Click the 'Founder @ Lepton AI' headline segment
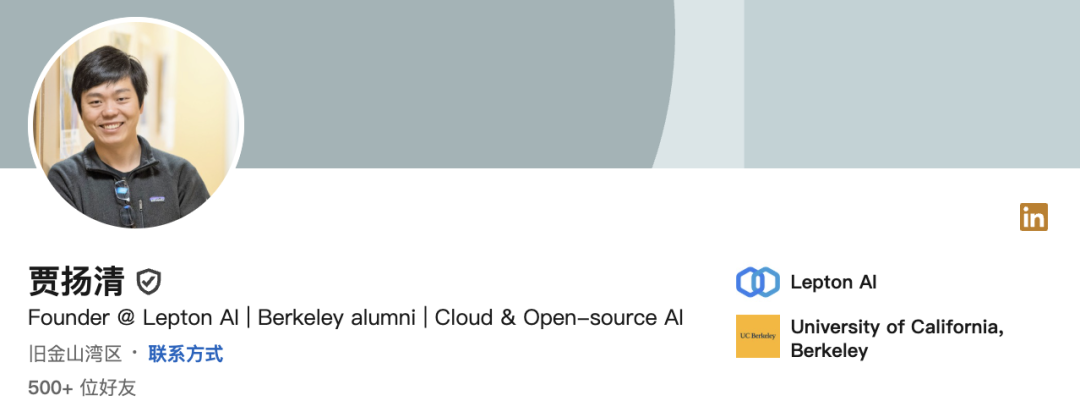Screen dimensions: 1080x401 tap(134, 318)
